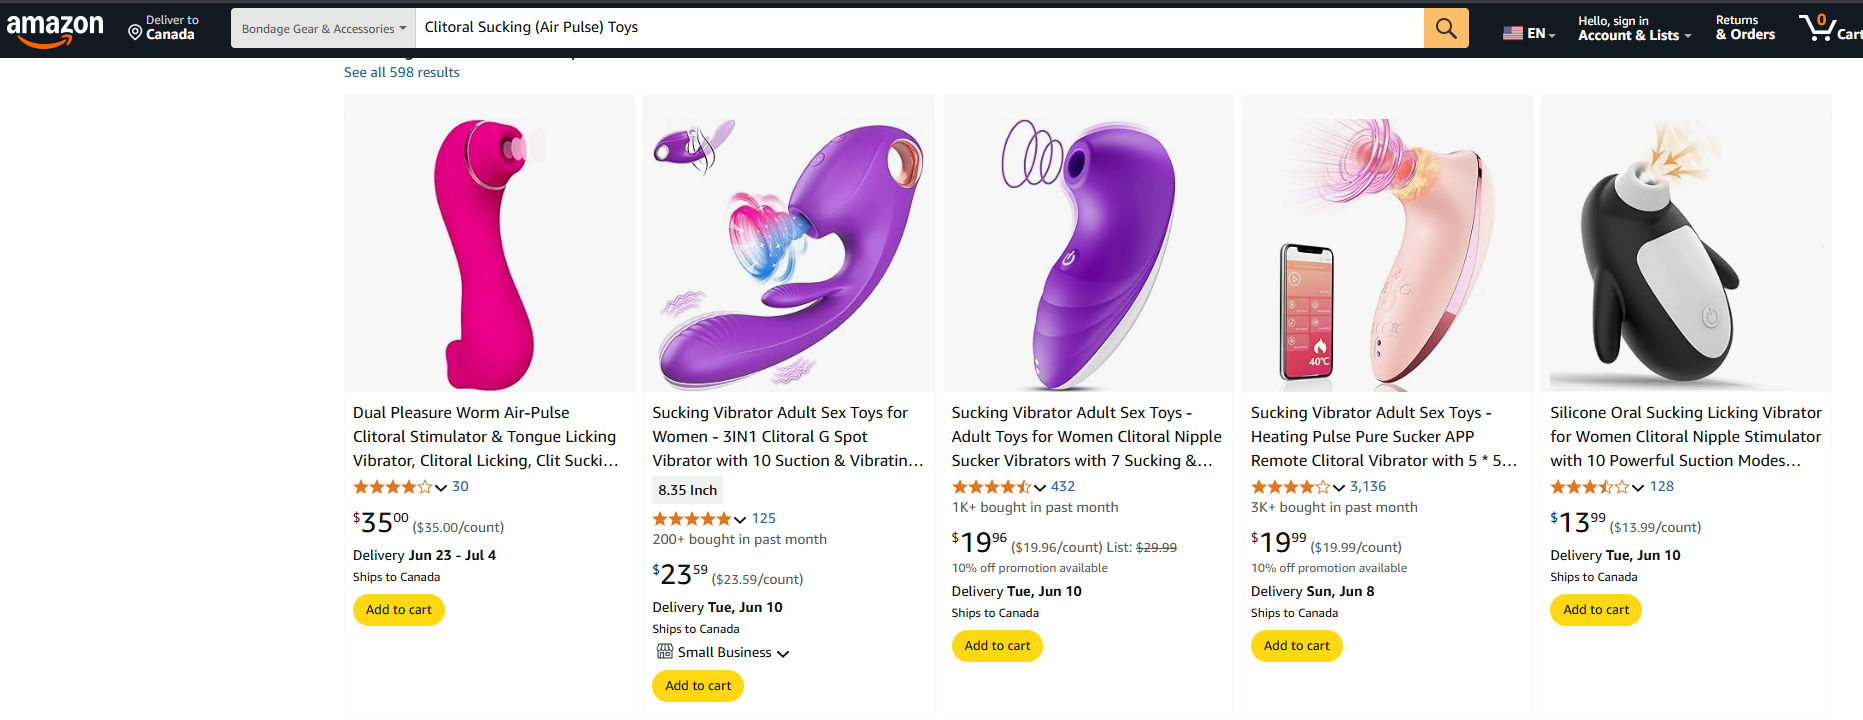Click inside the search input field
The width and height of the screenshot is (1863, 720).
pos(900,27)
